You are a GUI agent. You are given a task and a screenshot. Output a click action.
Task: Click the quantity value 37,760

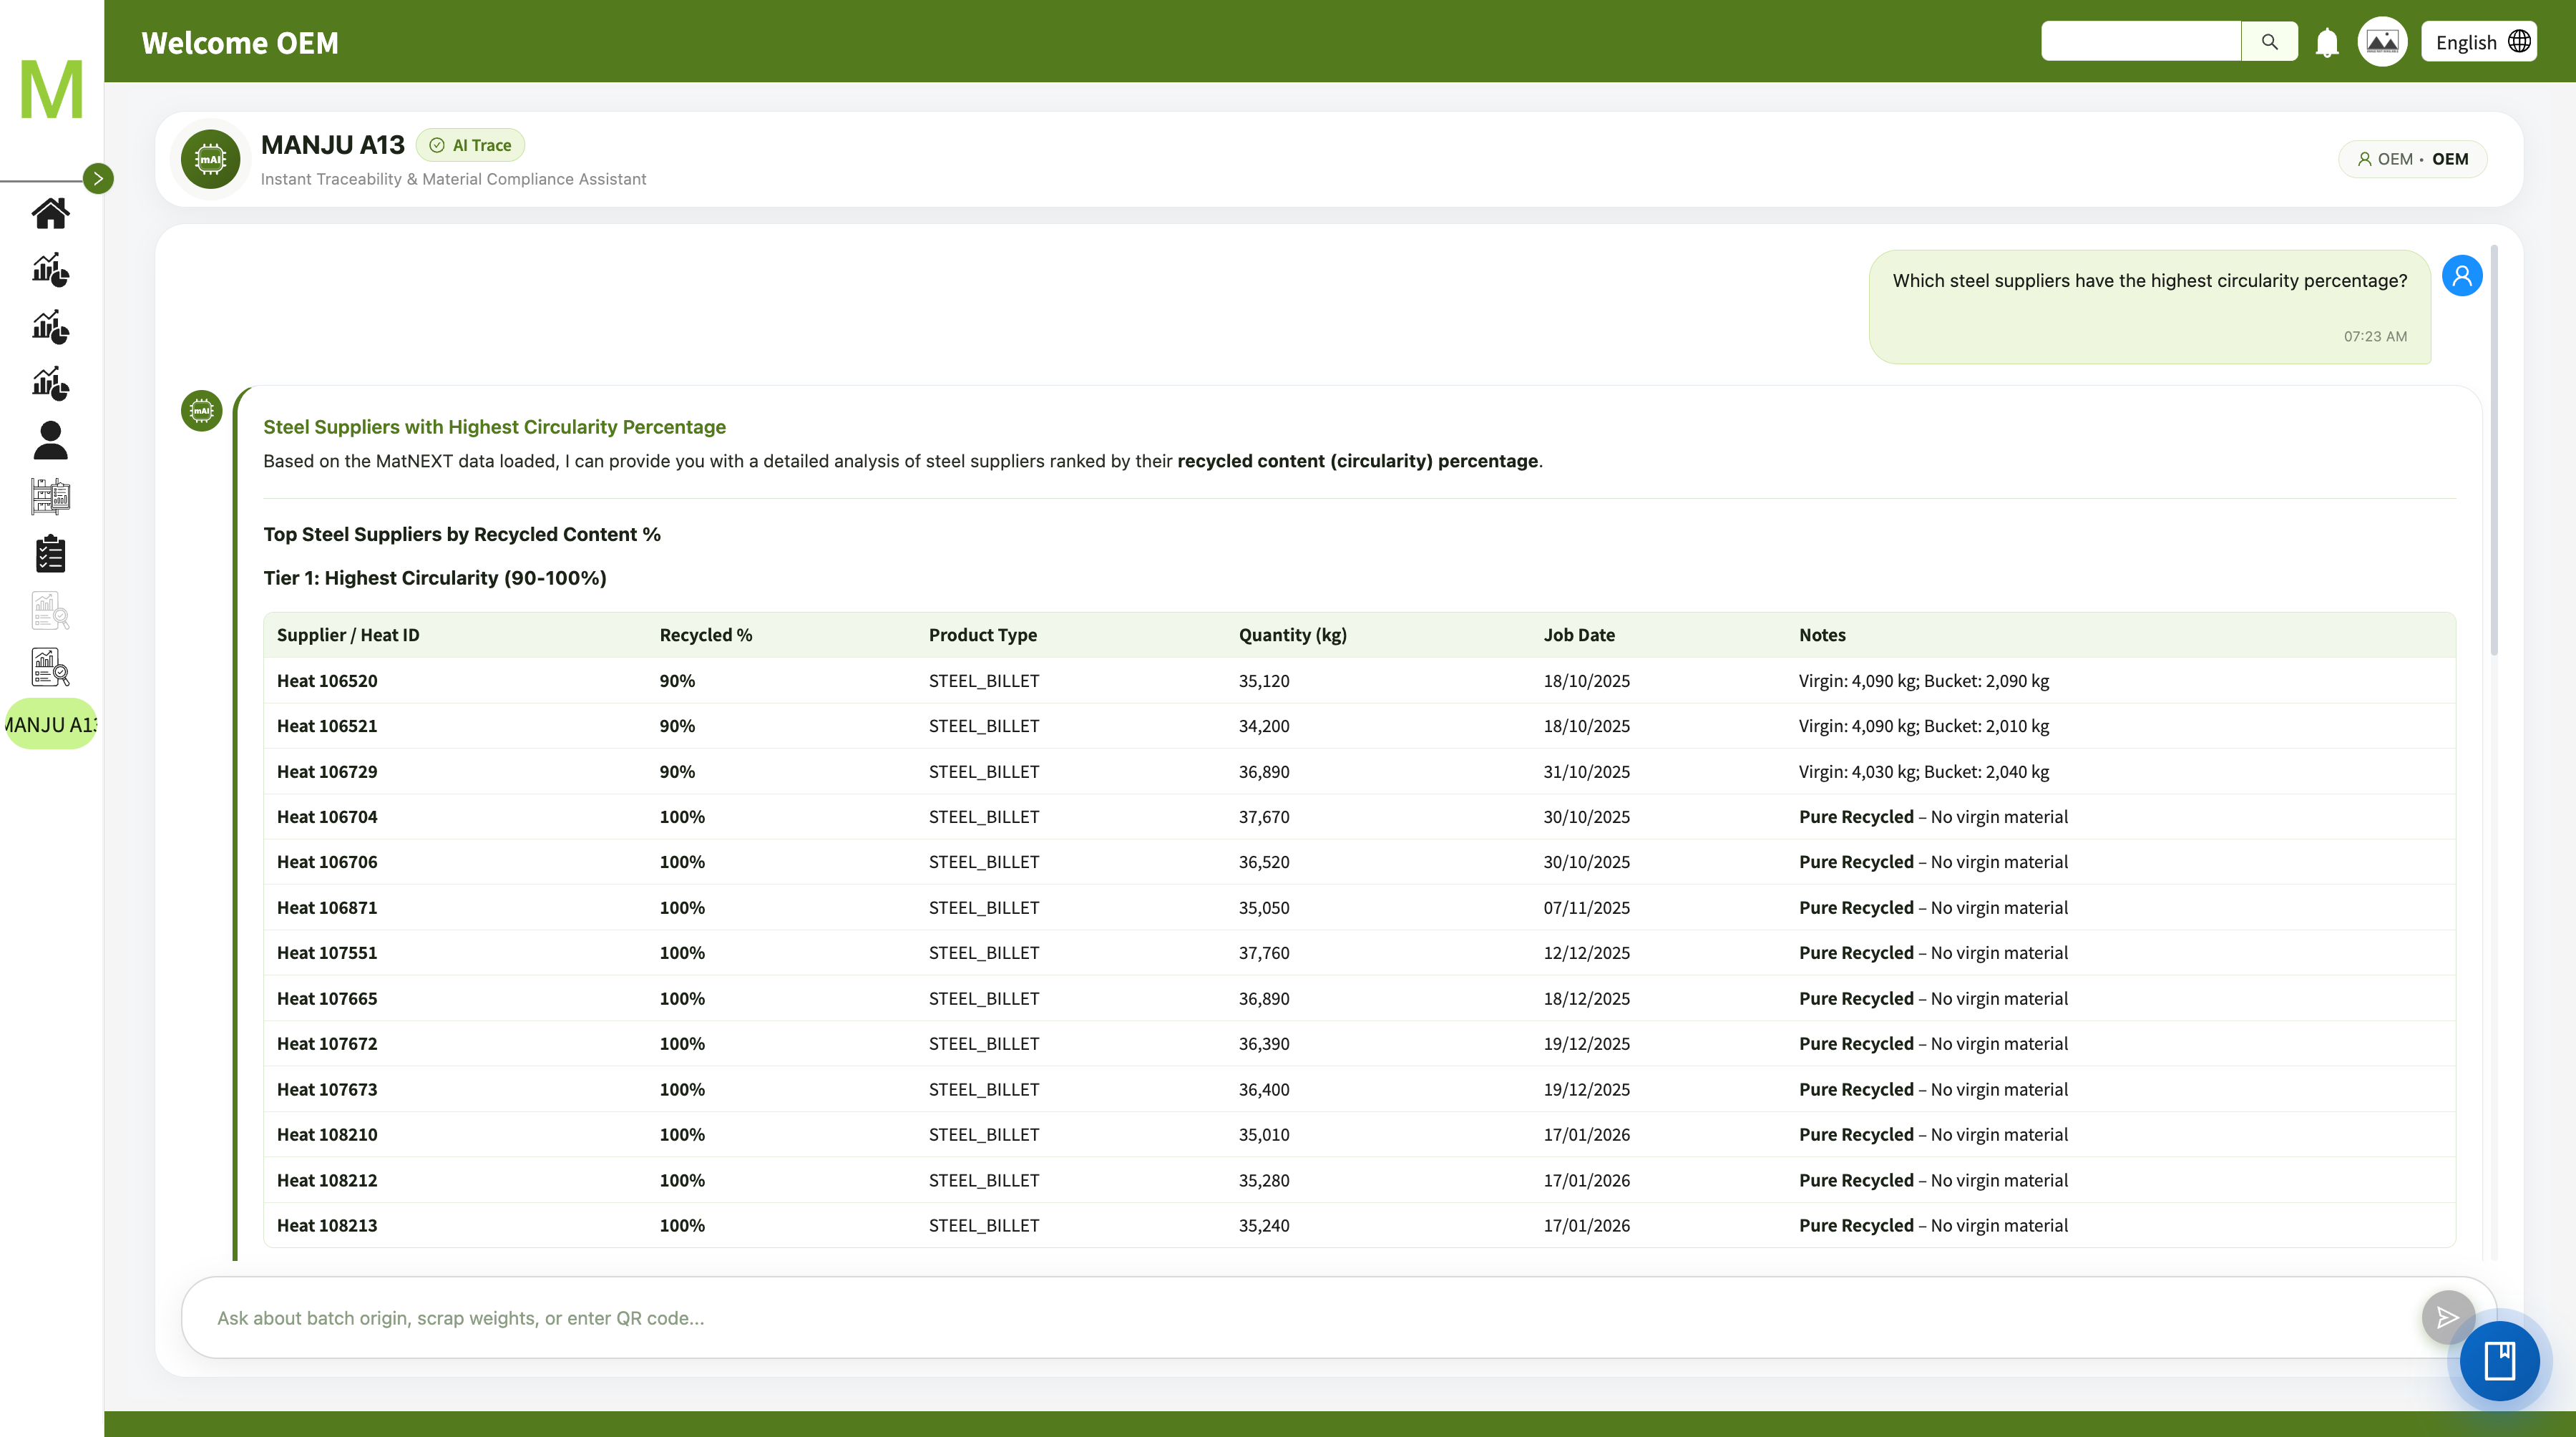1264,953
